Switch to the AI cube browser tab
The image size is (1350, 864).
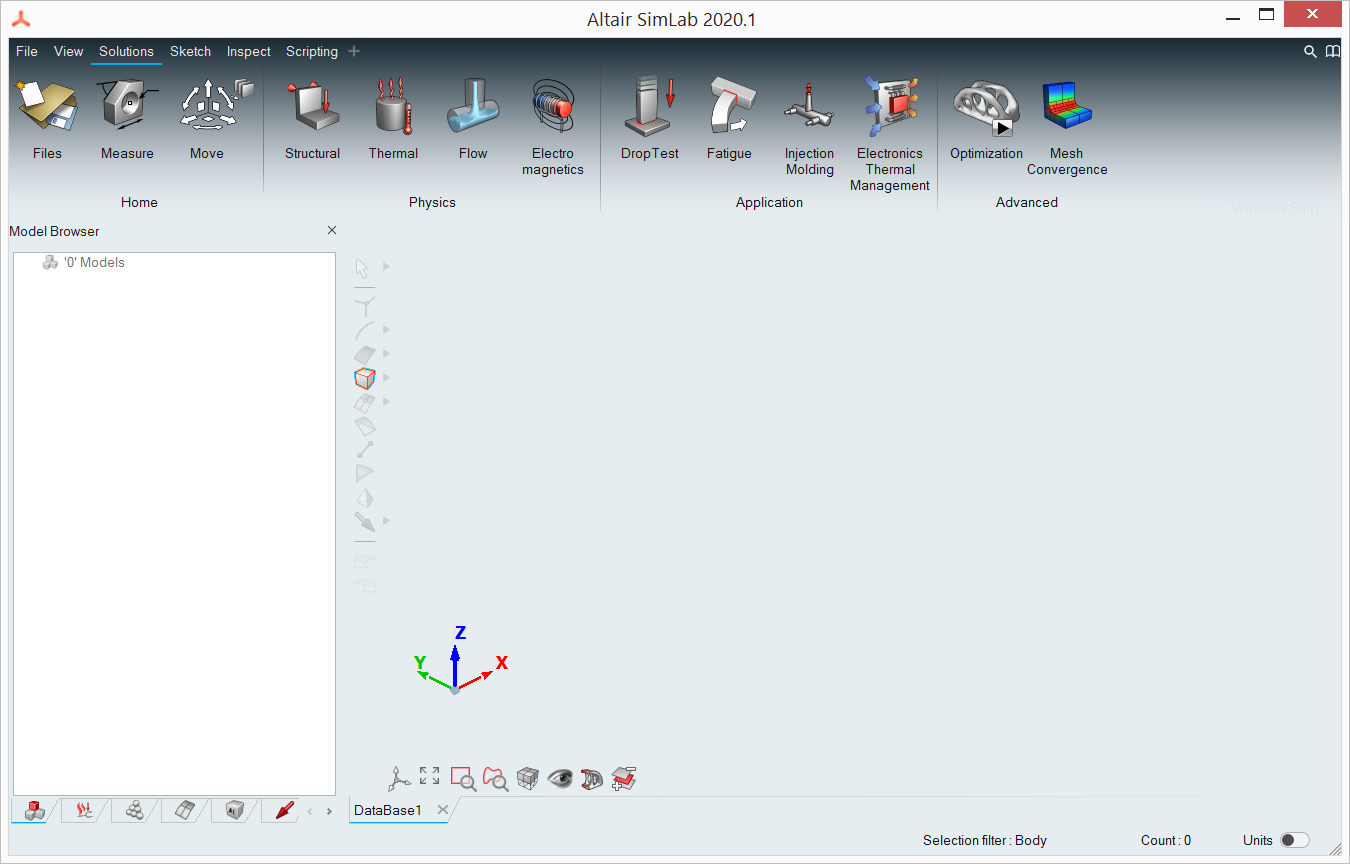[235, 810]
